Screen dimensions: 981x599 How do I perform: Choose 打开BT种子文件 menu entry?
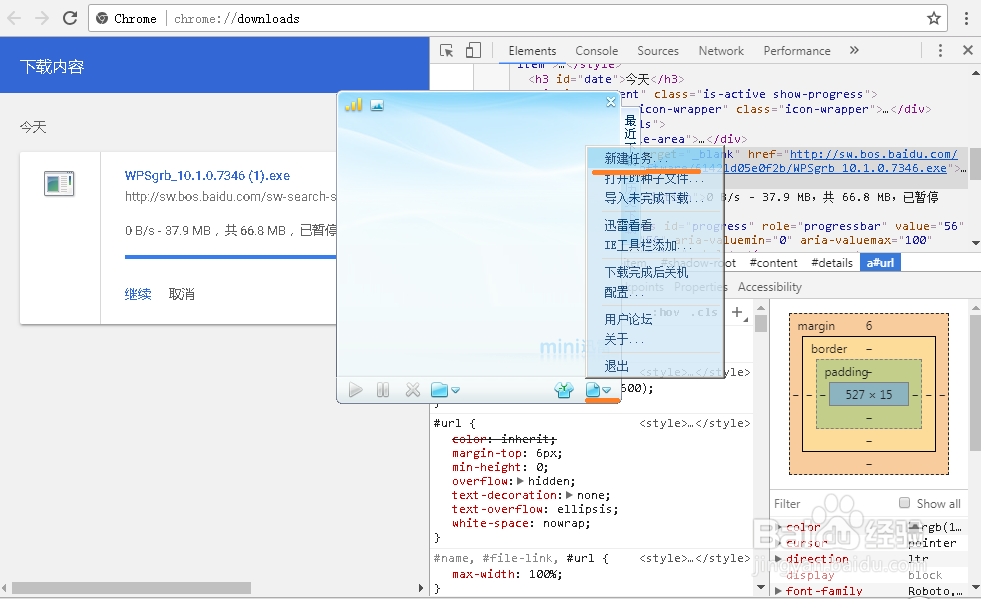tap(655, 178)
